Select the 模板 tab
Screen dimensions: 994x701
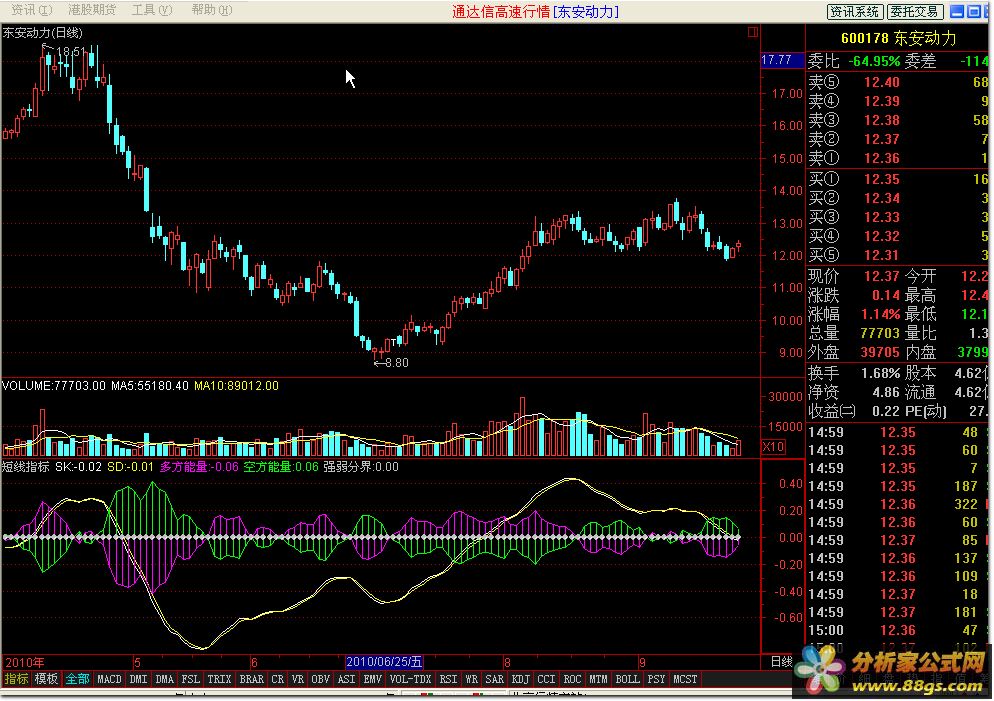click(x=46, y=679)
